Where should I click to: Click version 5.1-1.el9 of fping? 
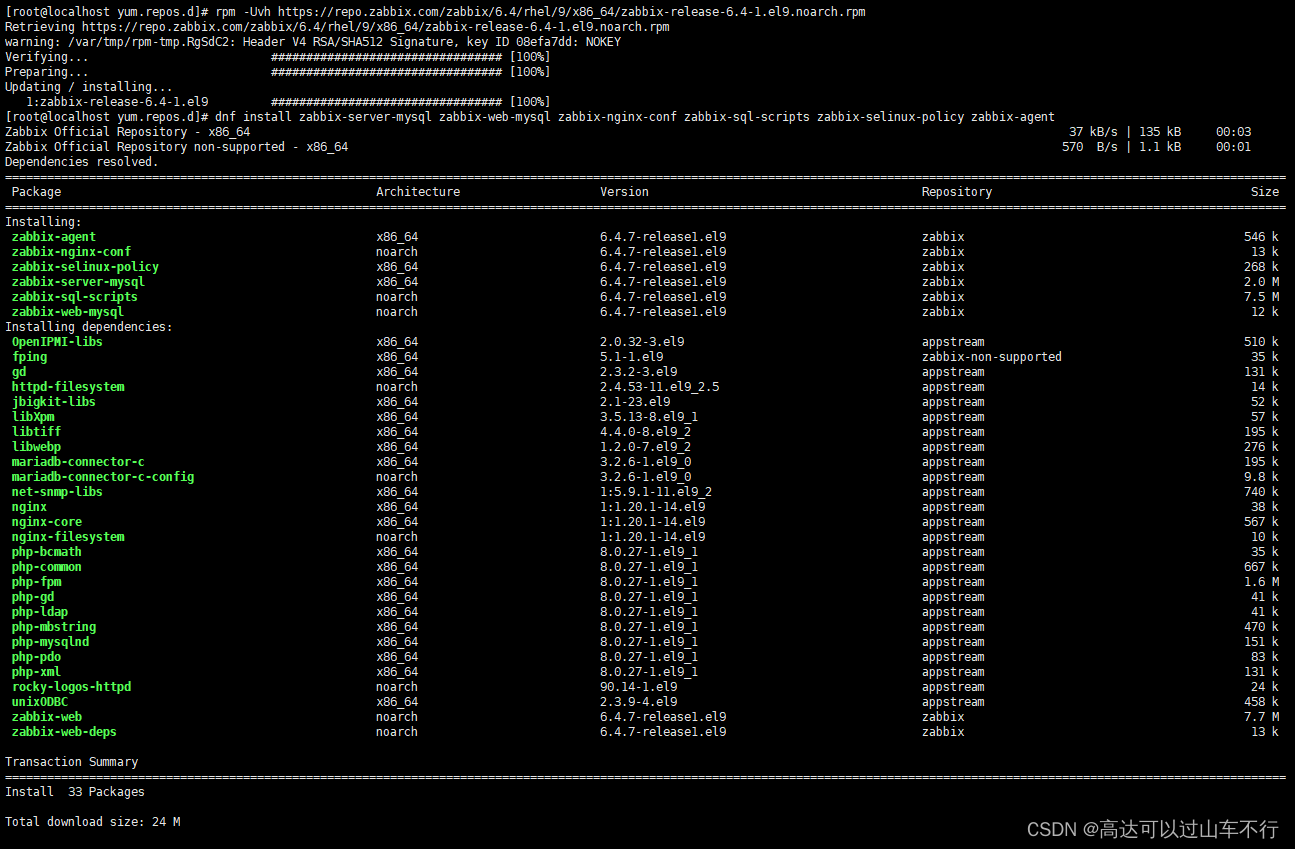click(631, 357)
